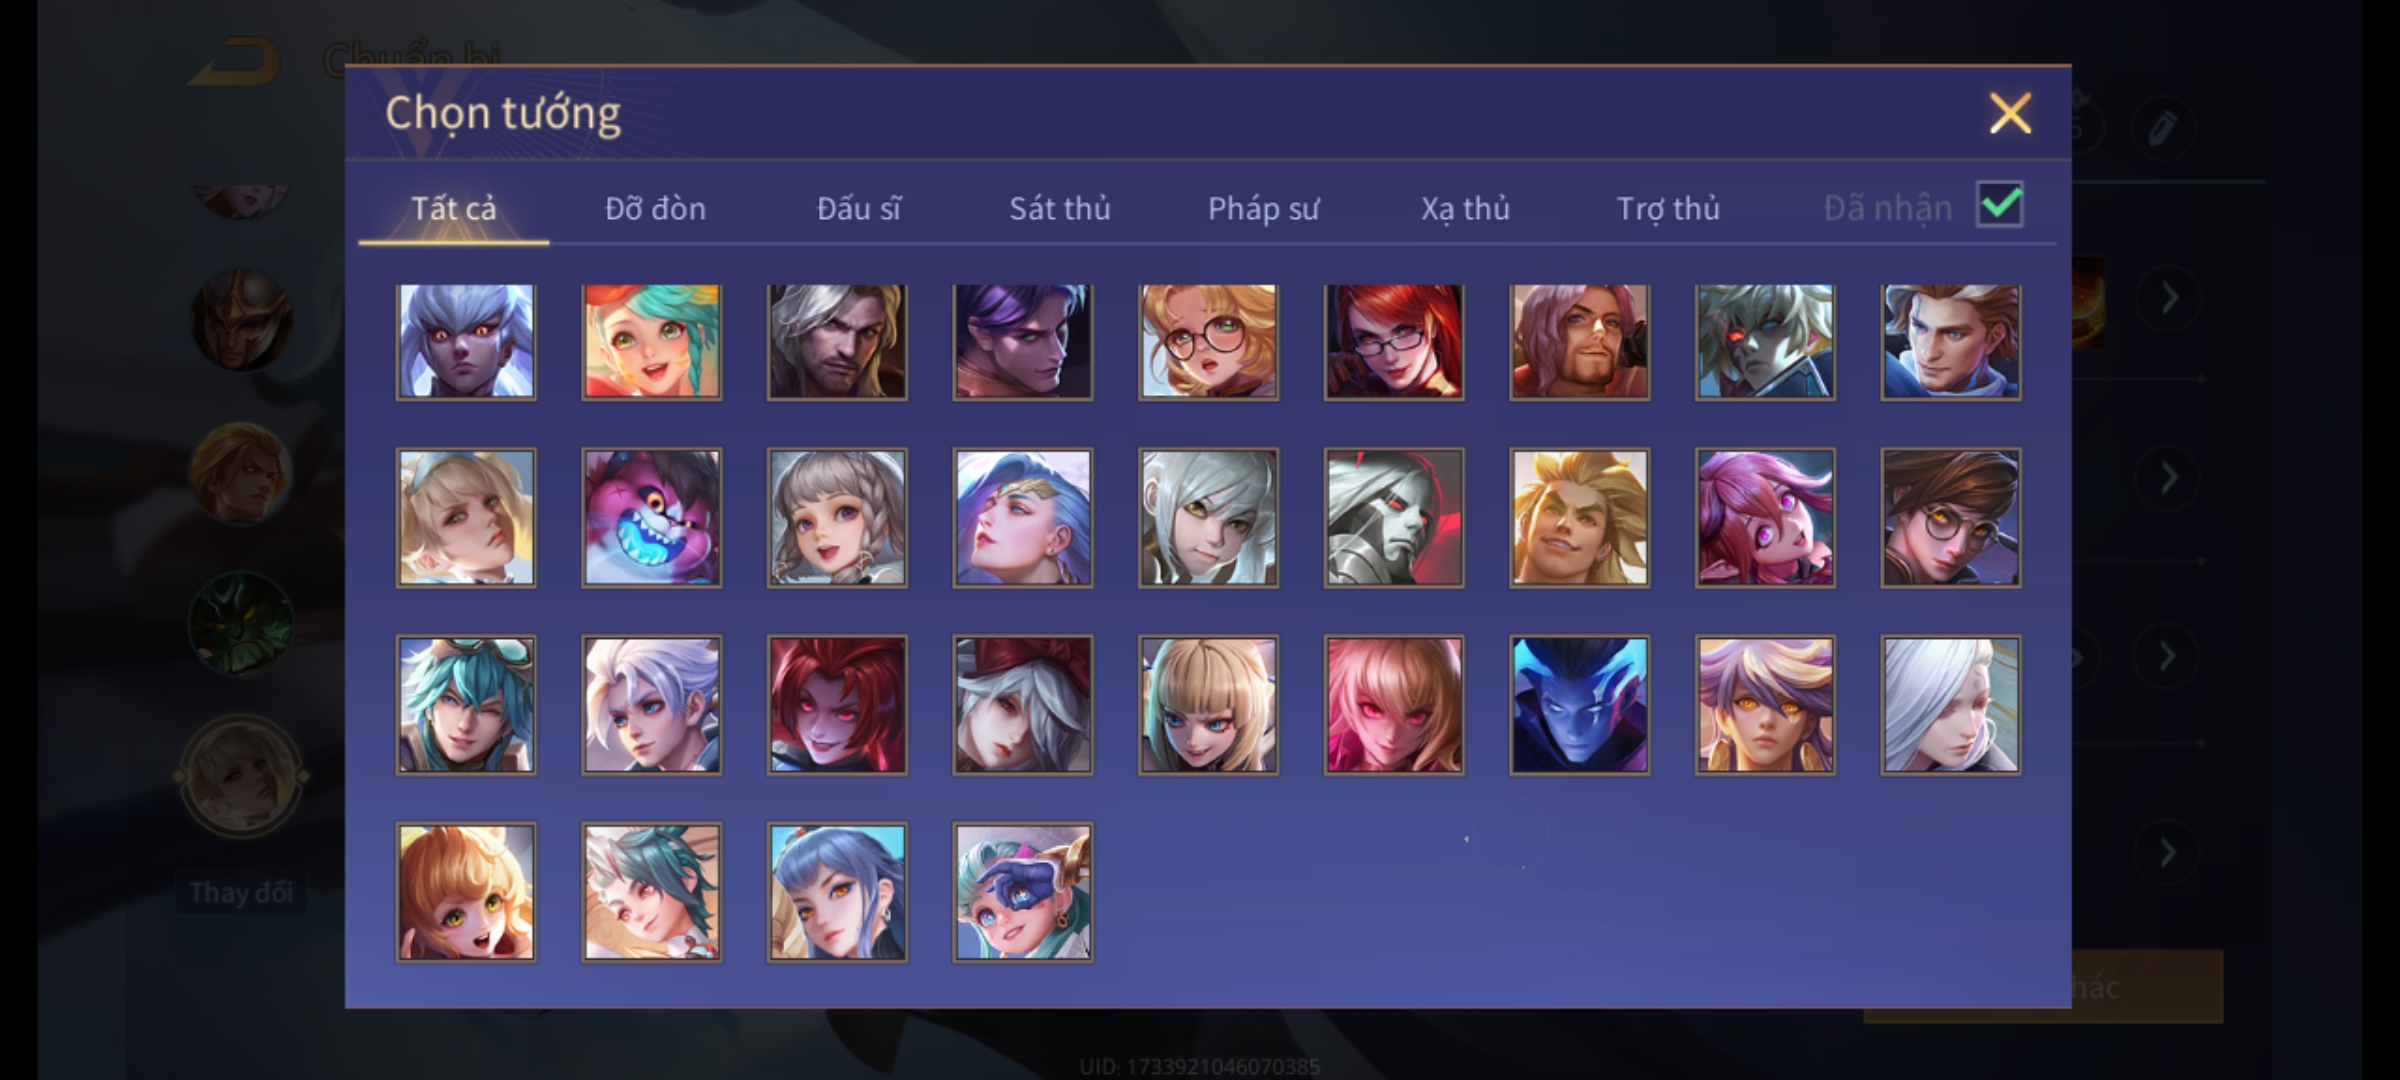
Task: Pick the gray armored knight portrait
Action: pos(1394,517)
